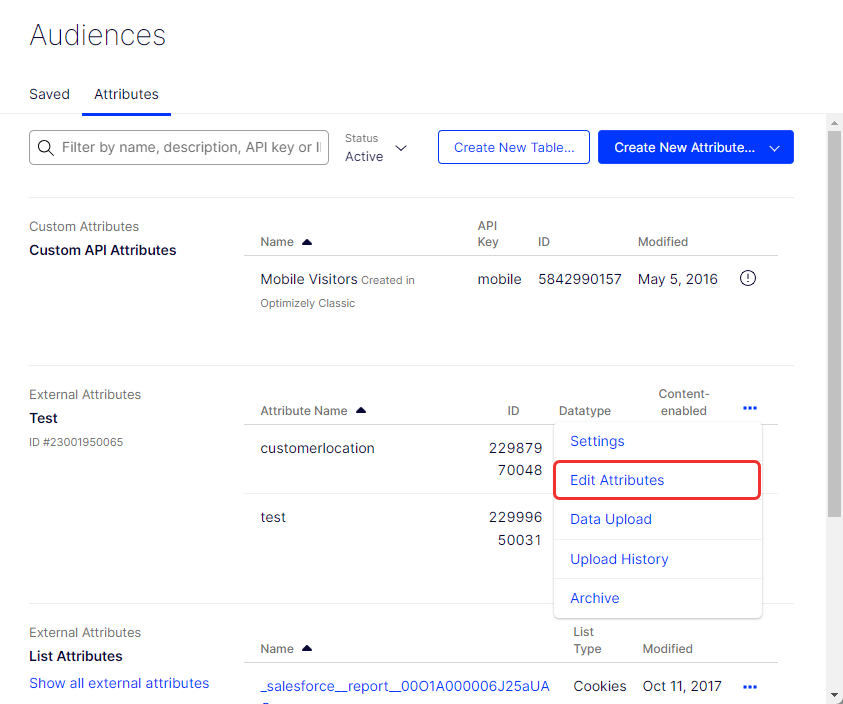Choose Data Upload from the menu
The height and width of the screenshot is (704, 843).
(611, 519)
